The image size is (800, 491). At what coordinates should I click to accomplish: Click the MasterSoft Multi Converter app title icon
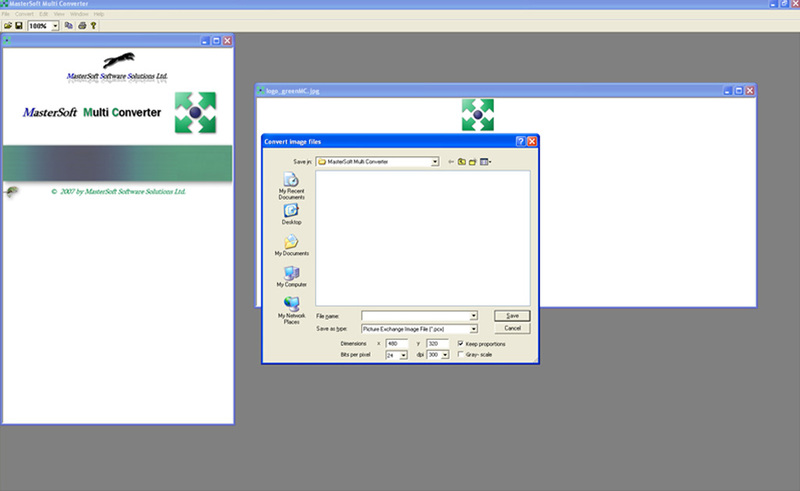click(4, 4)
